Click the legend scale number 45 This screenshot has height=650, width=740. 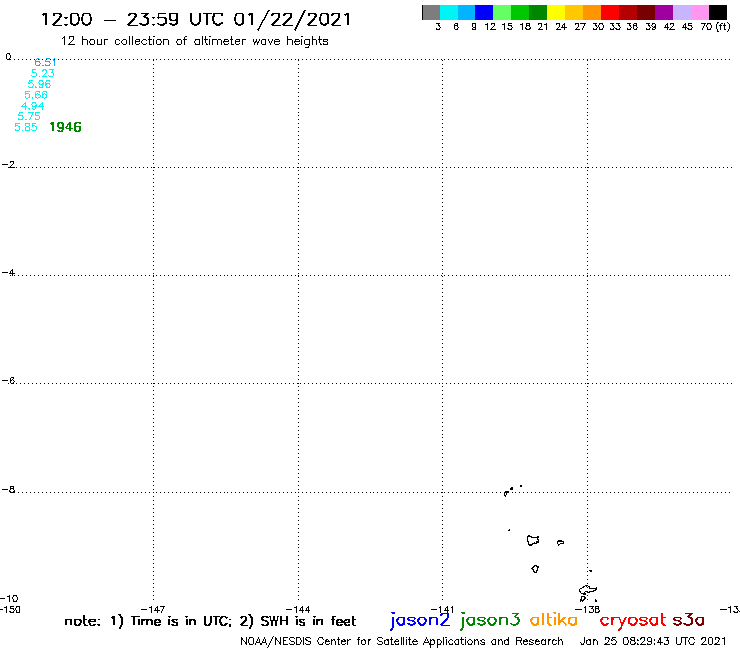point(687,26)
